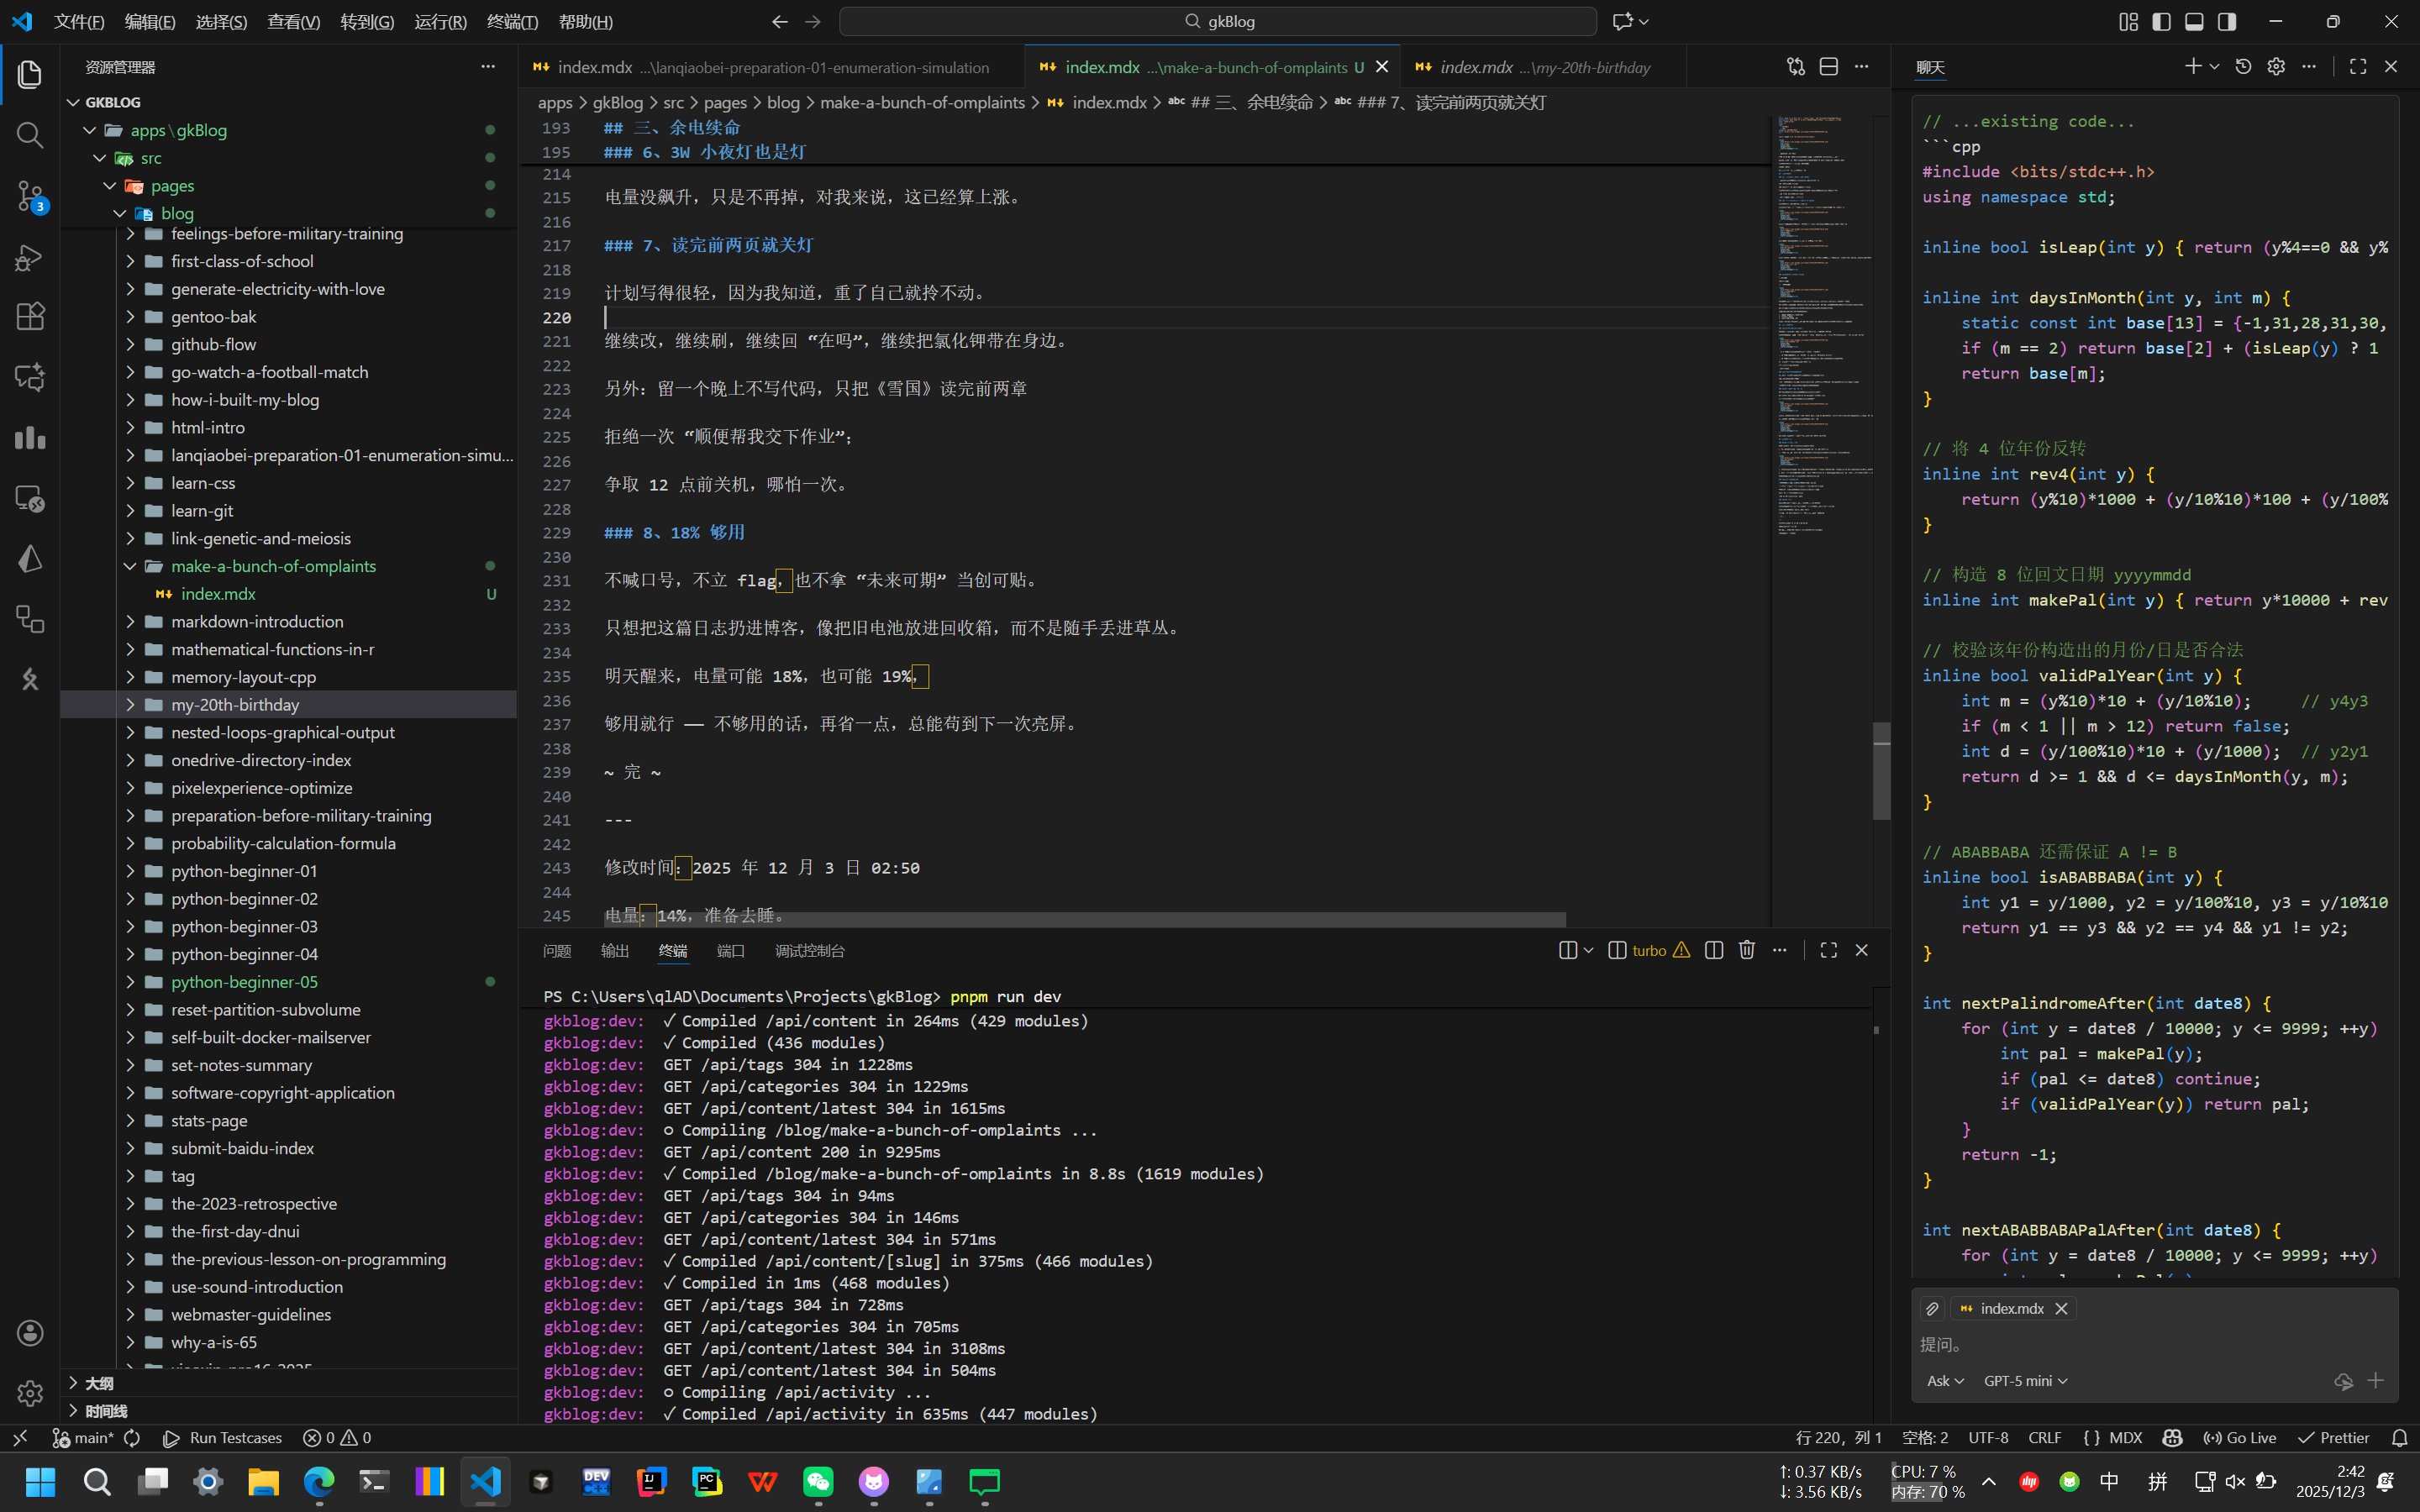
Task: Open the GPT-5 mini model dropdown
Action: [x=2025, y=1381]
